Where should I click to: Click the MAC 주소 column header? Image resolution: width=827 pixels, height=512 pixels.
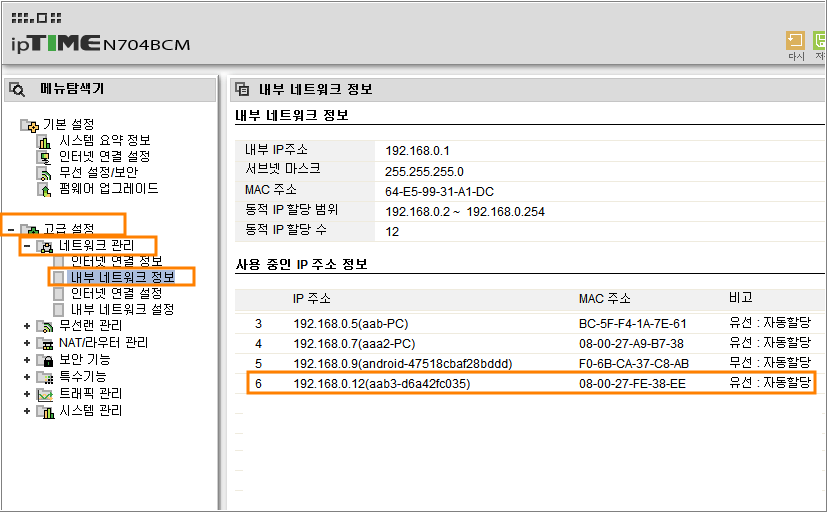pyautogui.click(x=604, y=298)
